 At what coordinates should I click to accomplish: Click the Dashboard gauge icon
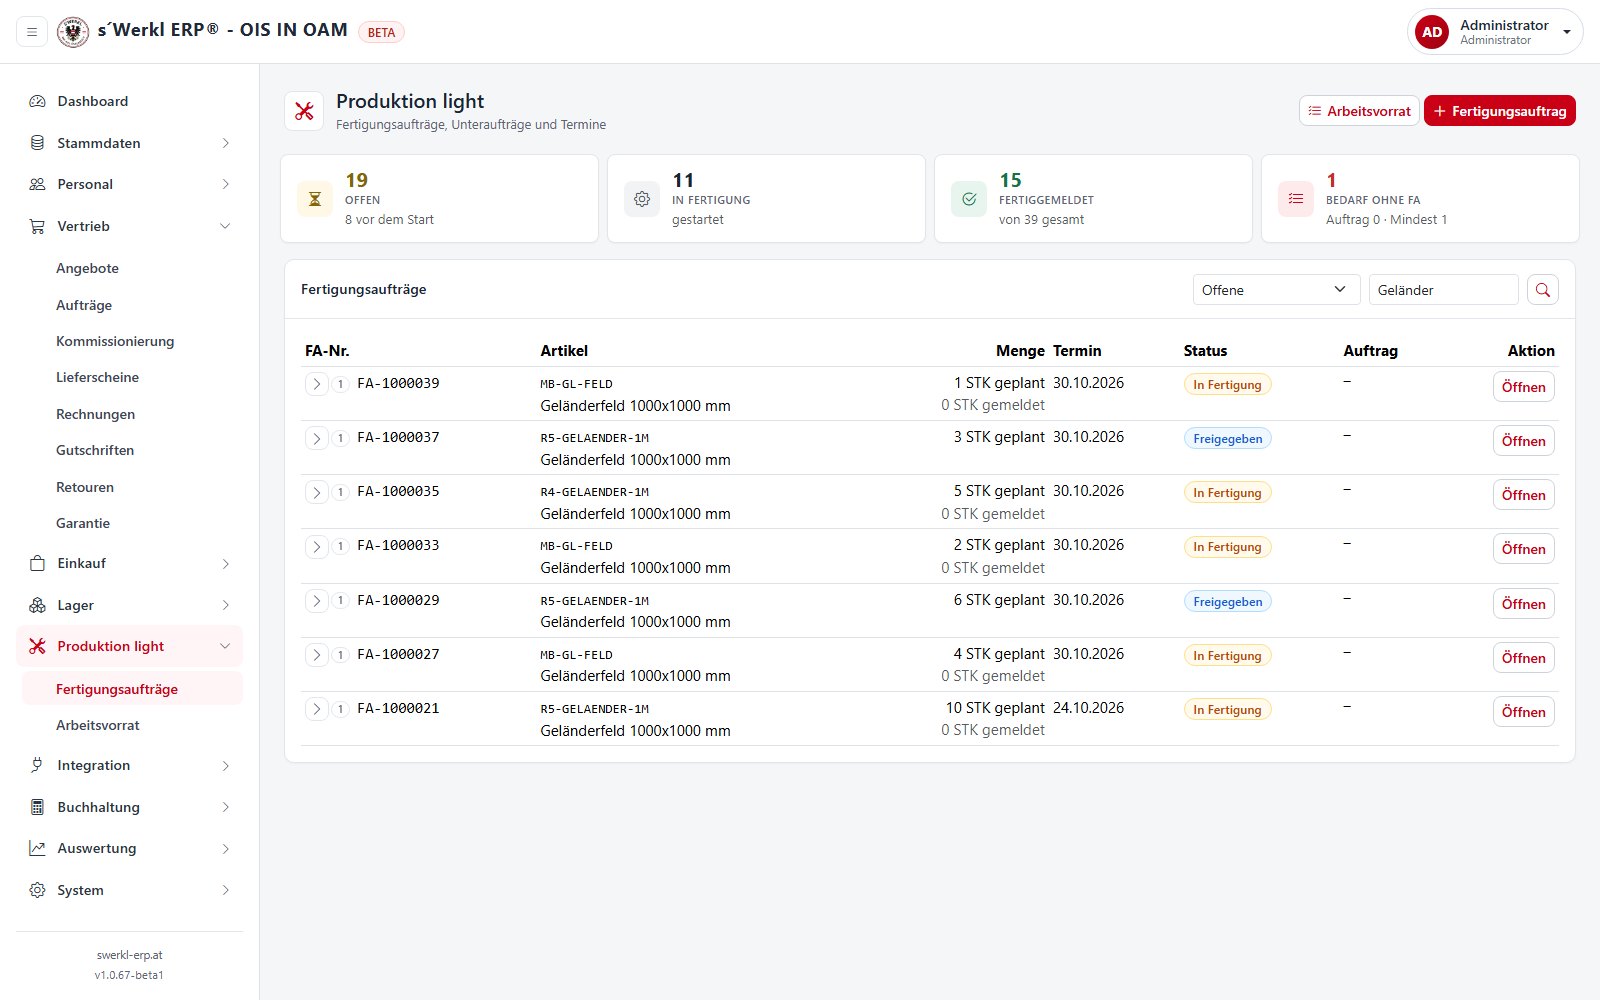point(37,101)
